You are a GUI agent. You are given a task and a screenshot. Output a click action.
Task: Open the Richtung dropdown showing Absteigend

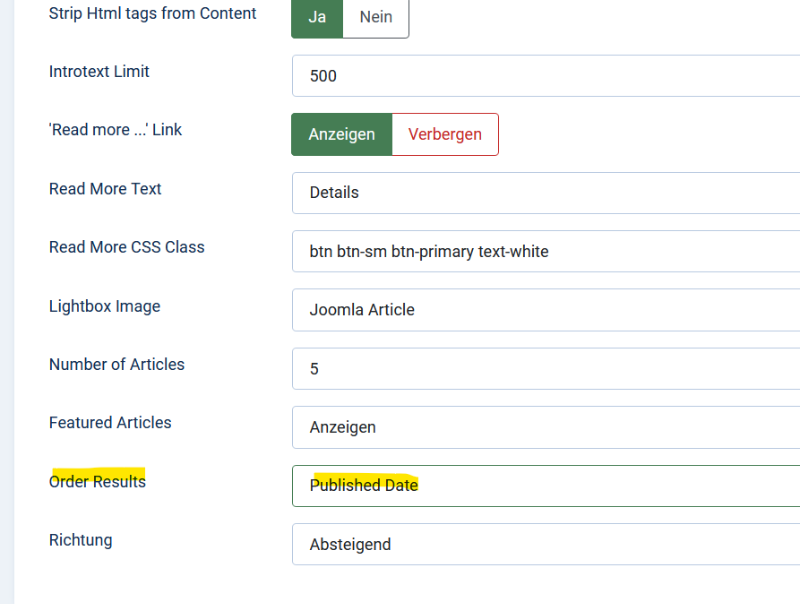point(546,544)
